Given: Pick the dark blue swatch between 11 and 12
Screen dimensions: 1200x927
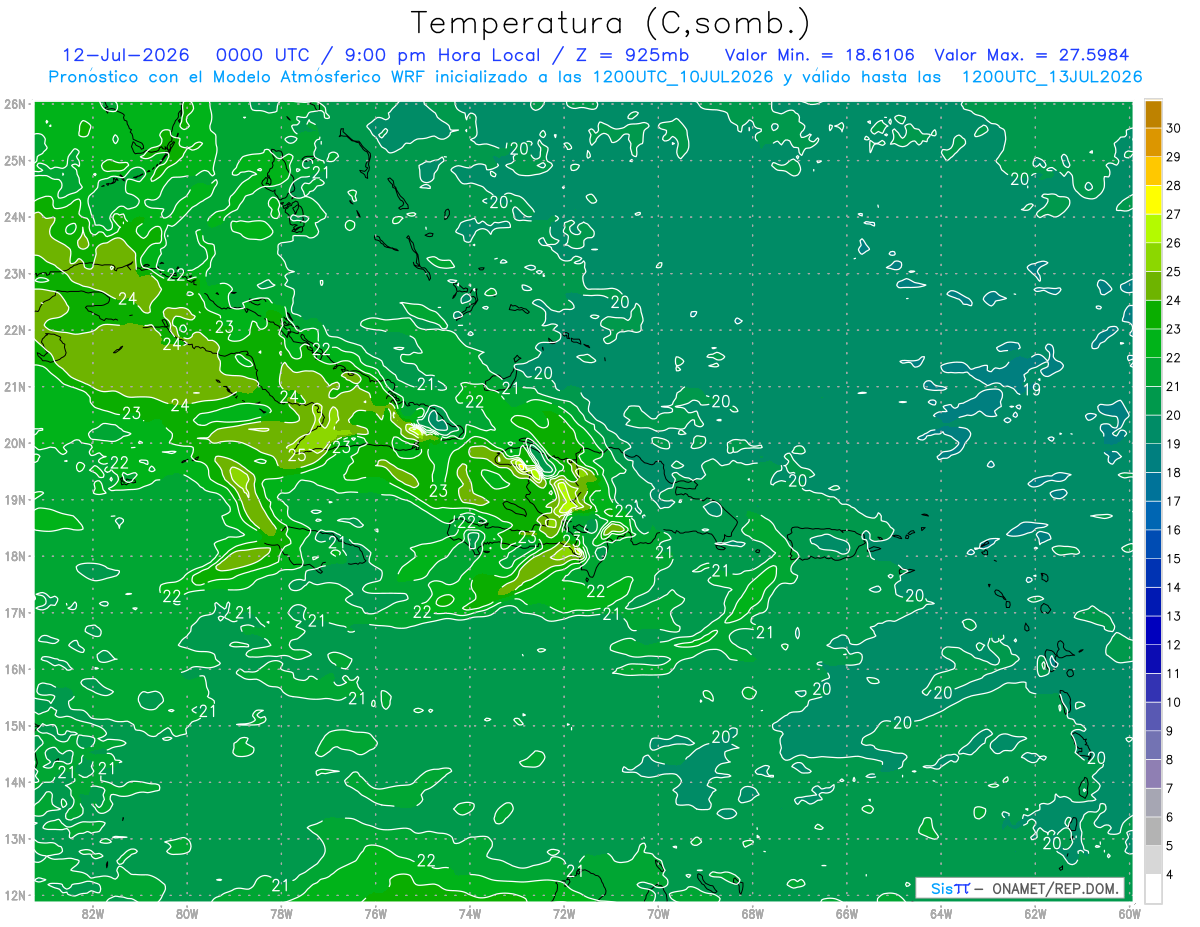Looking at the screenshot, I should click(x=1153, y=659).
